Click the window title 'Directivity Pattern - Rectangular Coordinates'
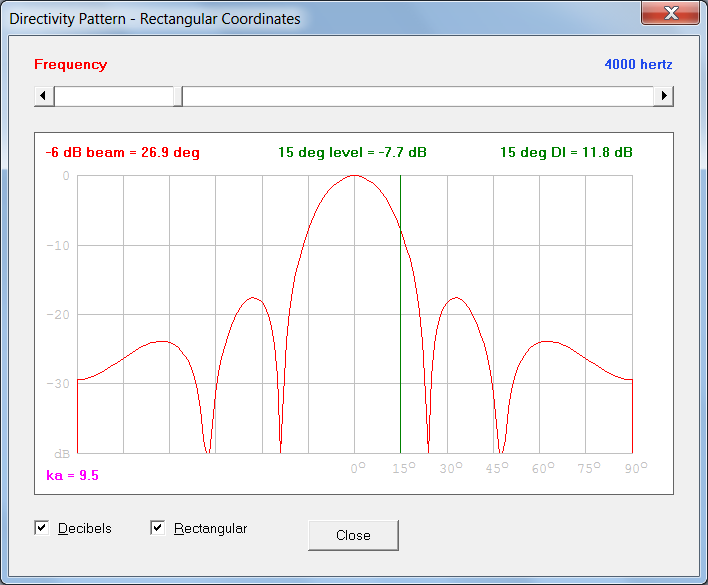708x585 pixels. pyautogui.click(x=155, y=19)
